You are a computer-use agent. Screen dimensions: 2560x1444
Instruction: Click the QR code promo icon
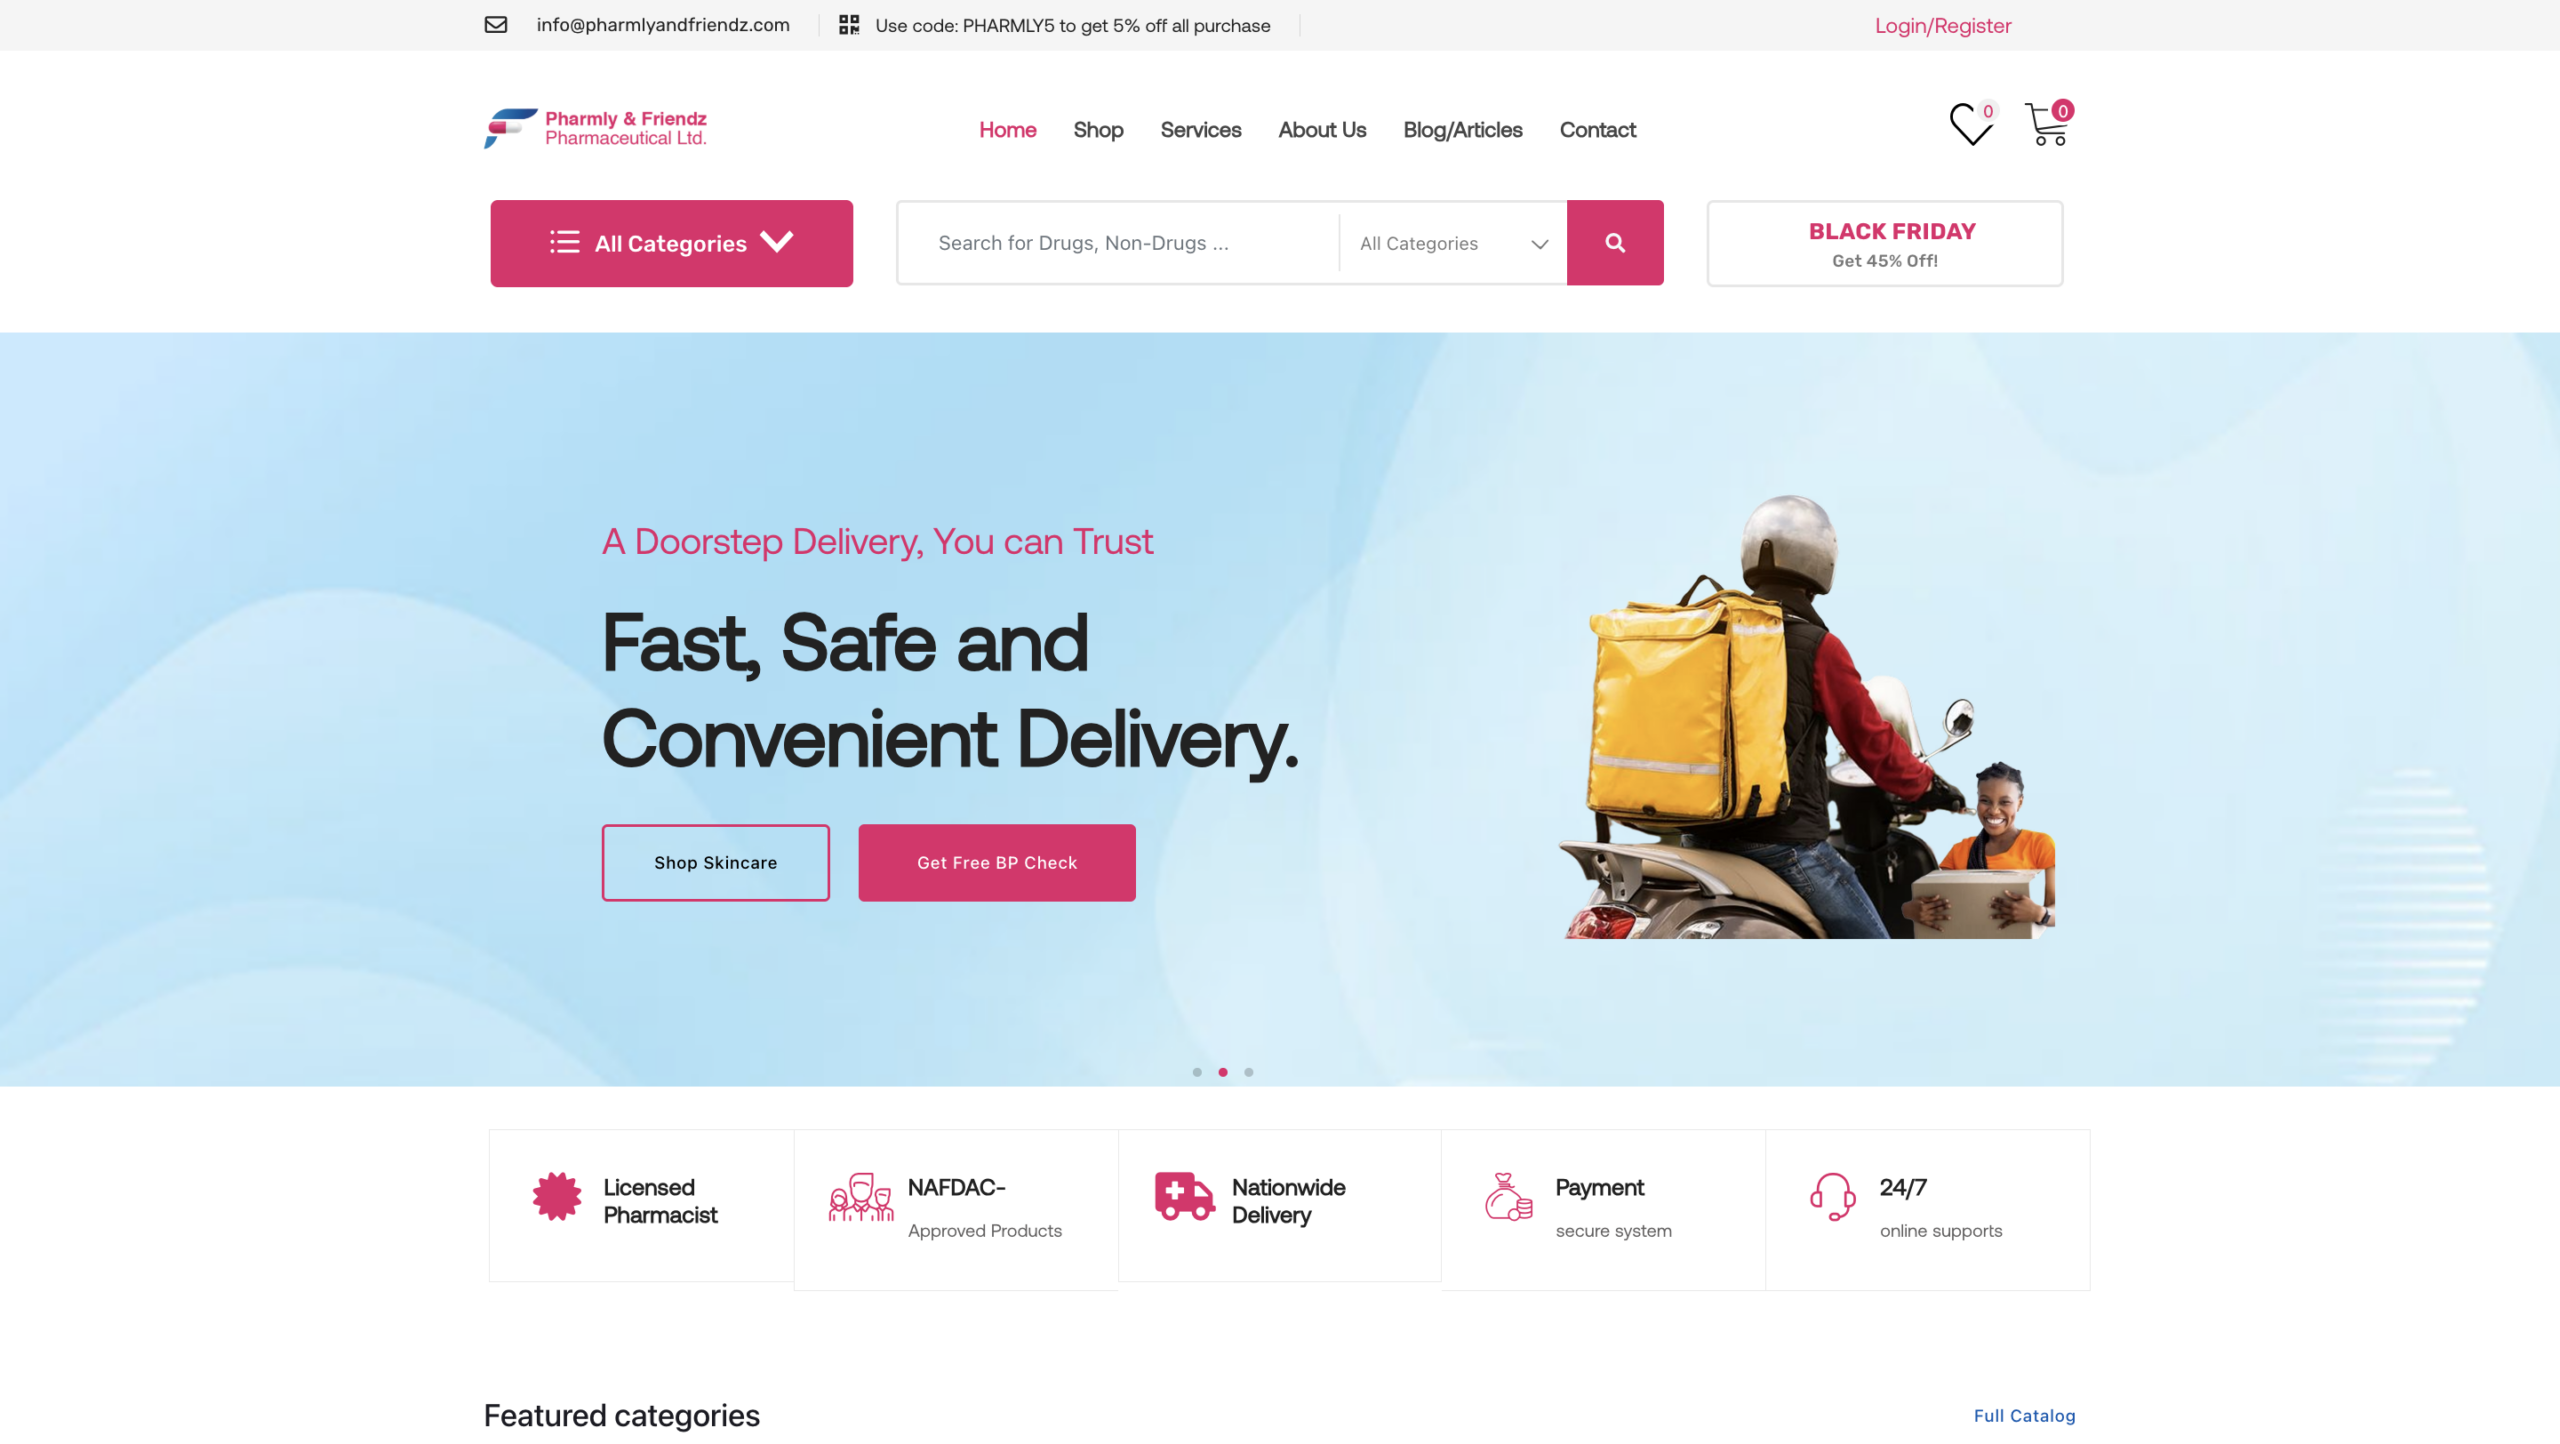849,25
